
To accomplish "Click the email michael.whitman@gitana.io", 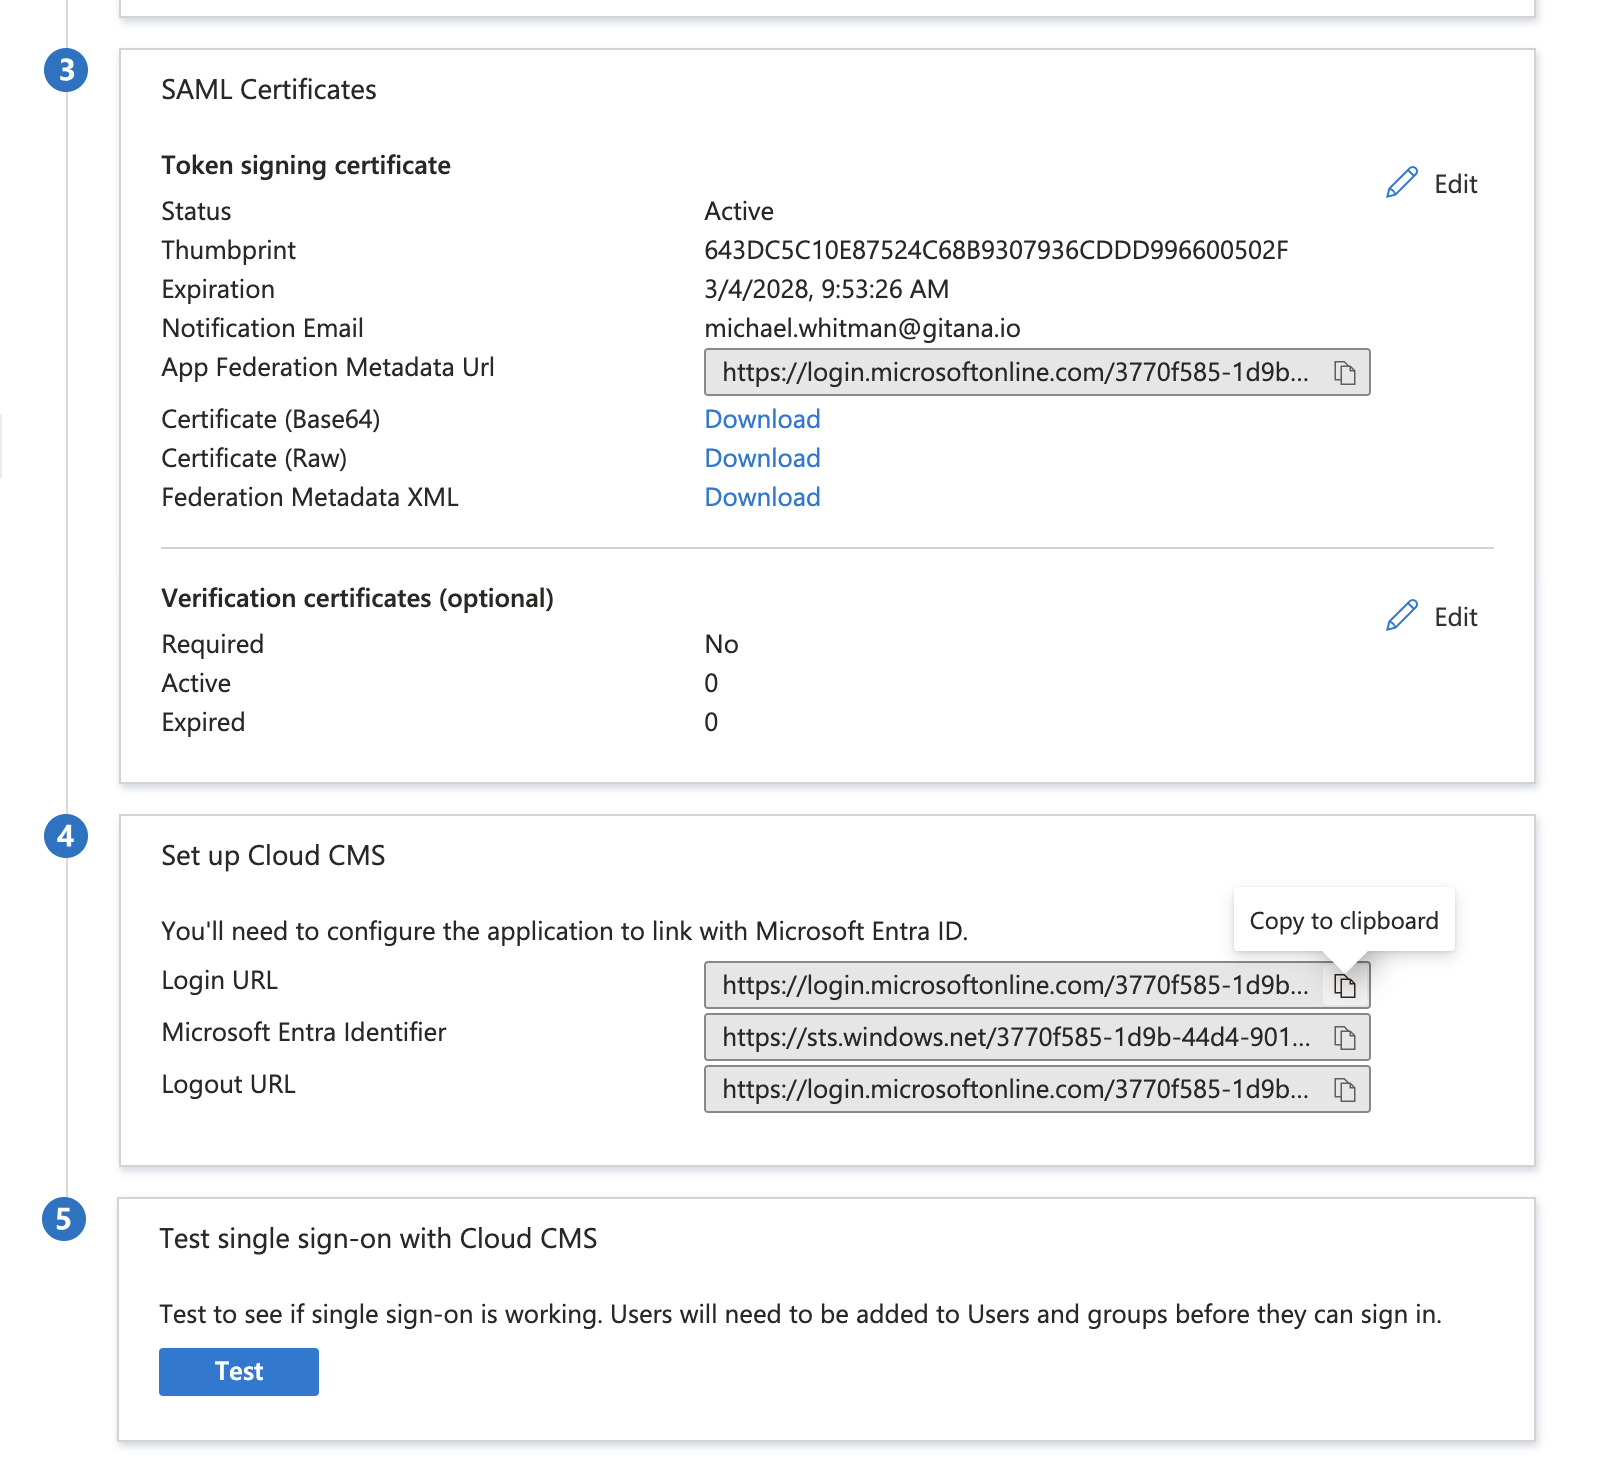I will [862, 328].
